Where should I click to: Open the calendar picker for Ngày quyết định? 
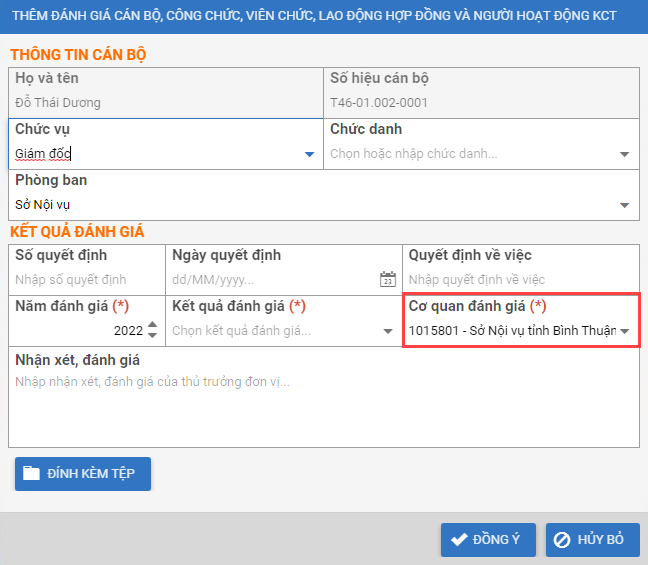point(388,280)
